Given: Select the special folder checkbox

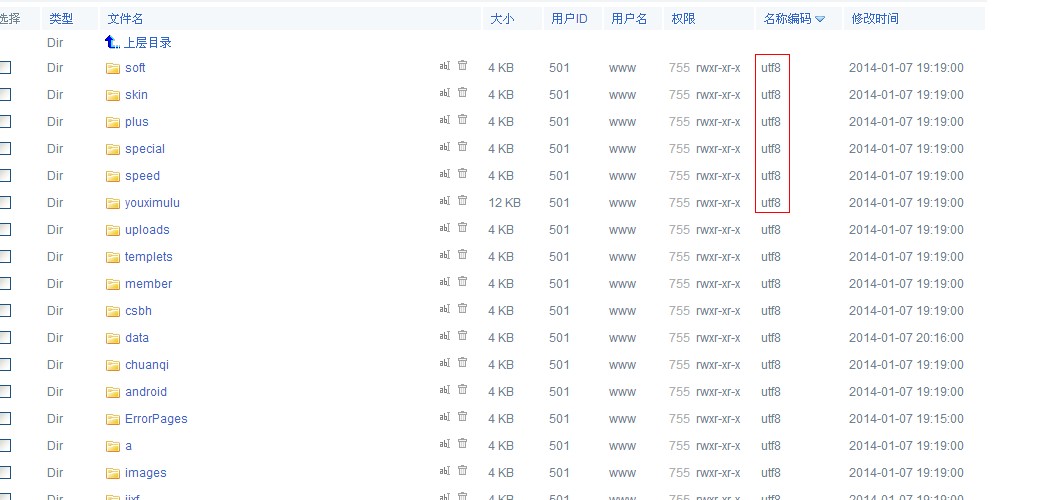Looking at the screenshot, I should click(x=5, y=148).
